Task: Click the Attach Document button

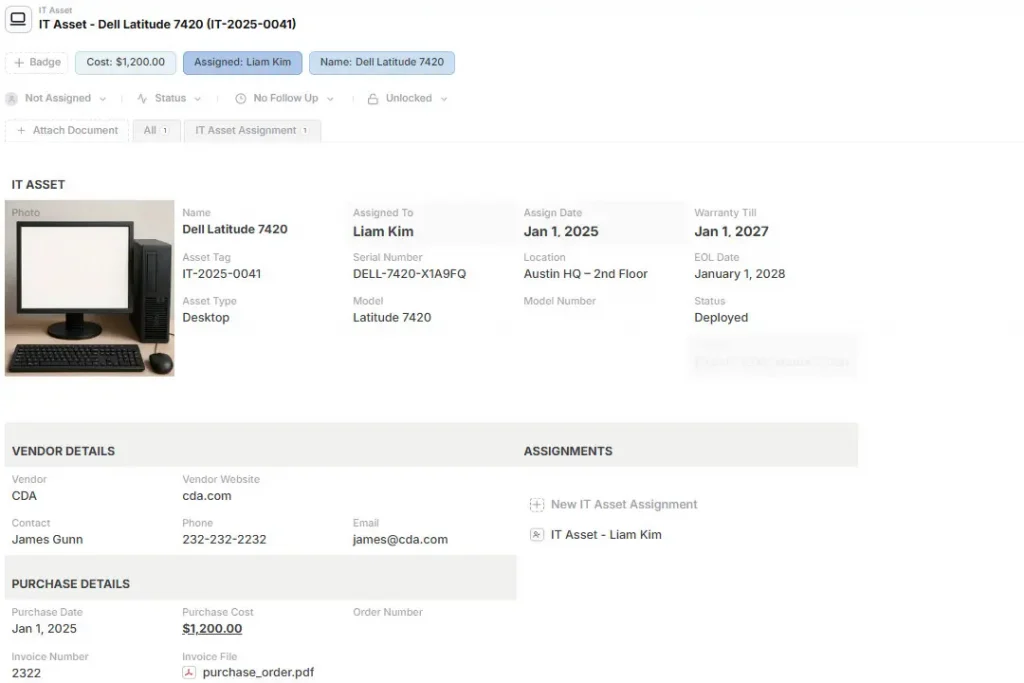Action: click(x=67, y=130)
